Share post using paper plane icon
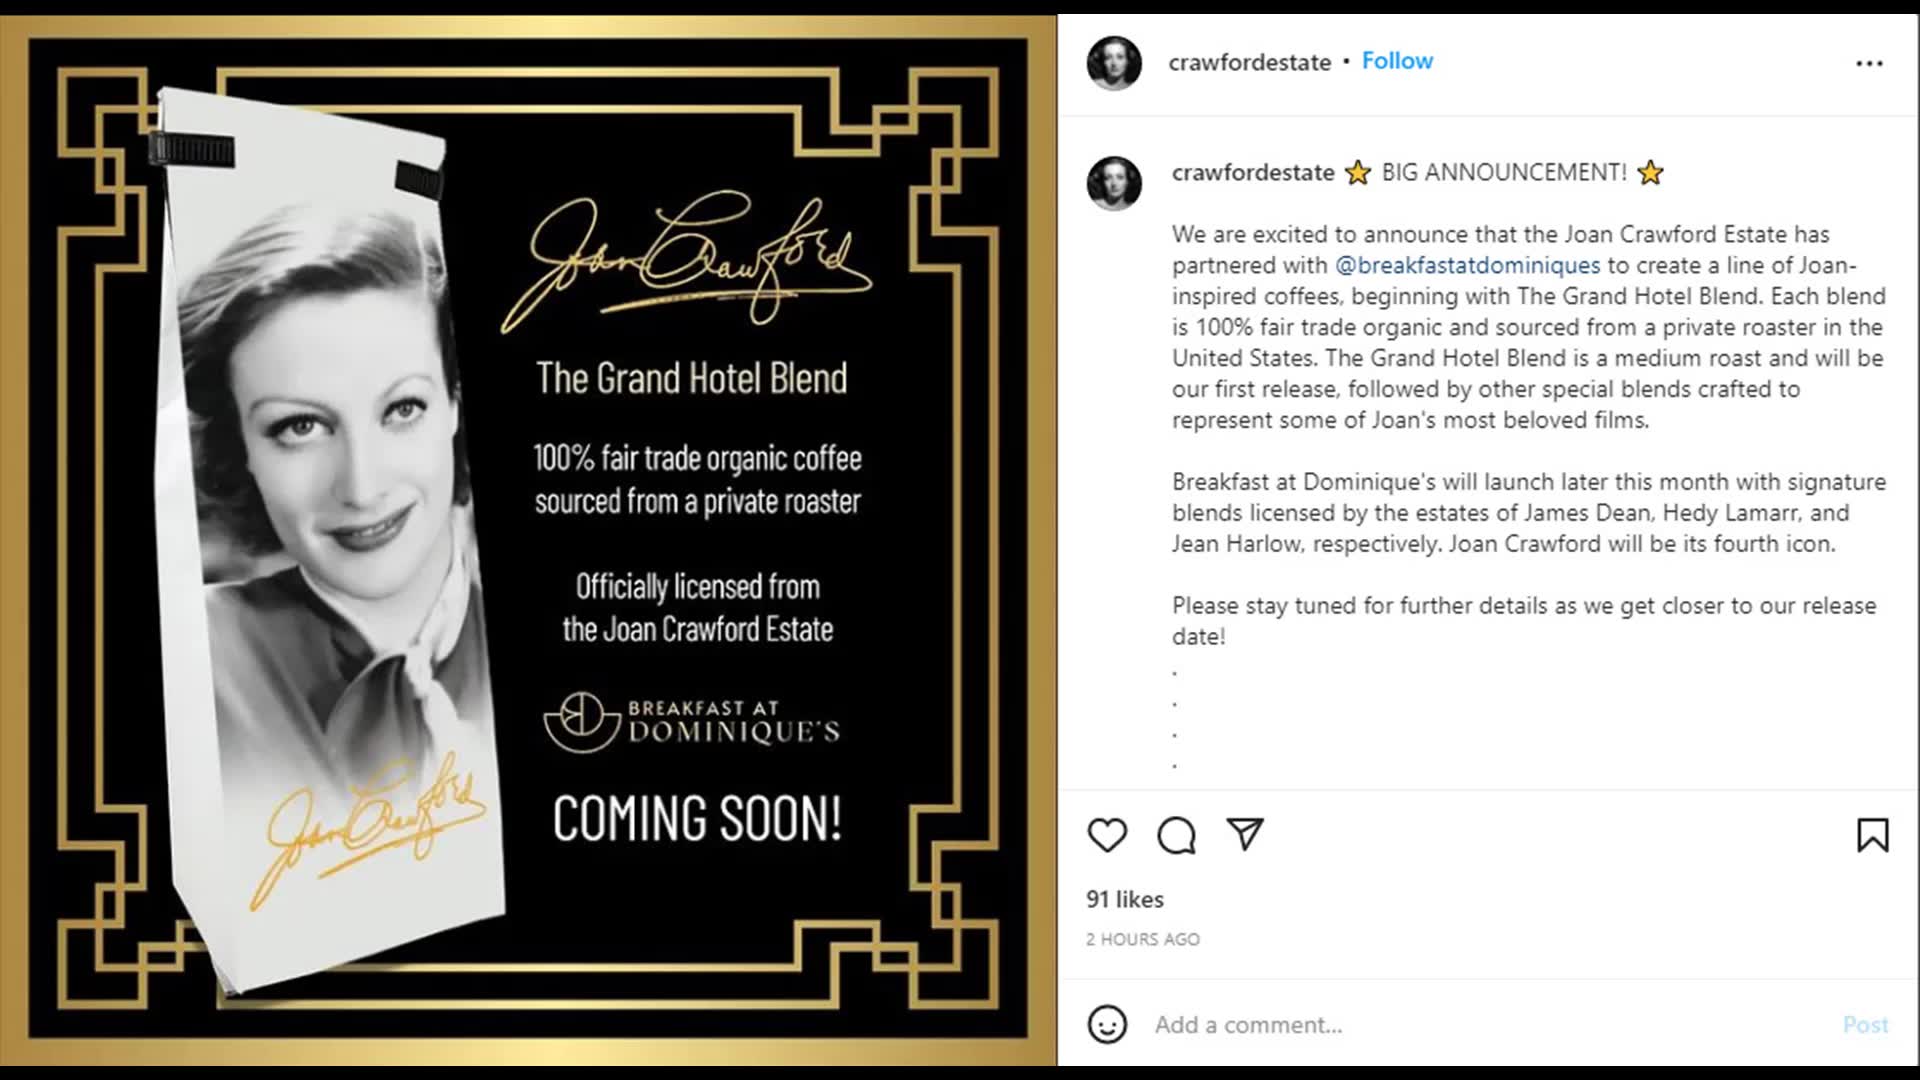This screenshot has height=1080, width=1920. [x=1245, y=834]
